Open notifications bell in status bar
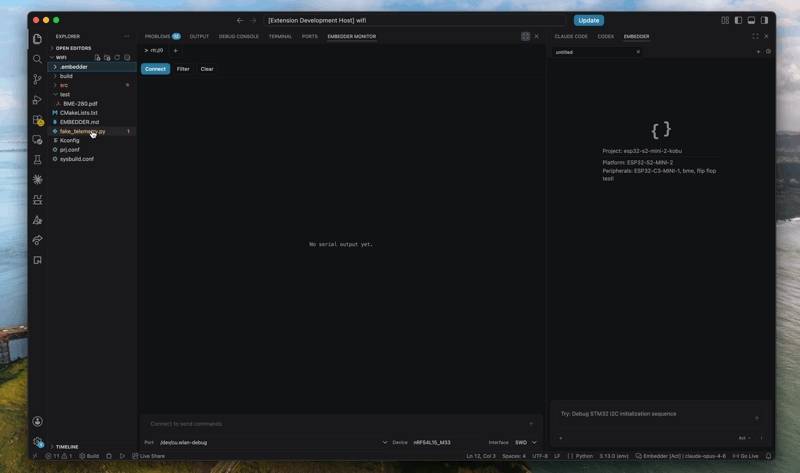This screenshot has width=800, height=473. [768, 456]
